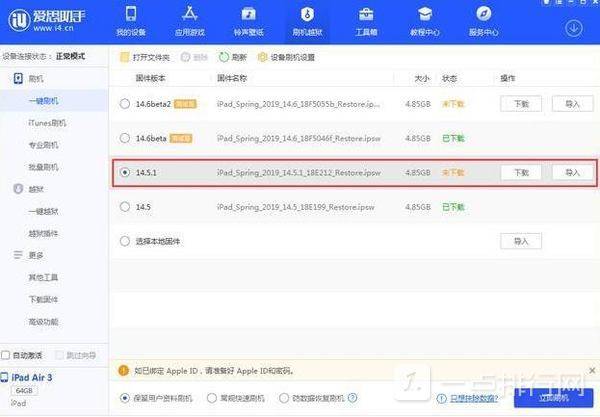Click the 大小 column header

pyautogui.click(x=422, y=78)
